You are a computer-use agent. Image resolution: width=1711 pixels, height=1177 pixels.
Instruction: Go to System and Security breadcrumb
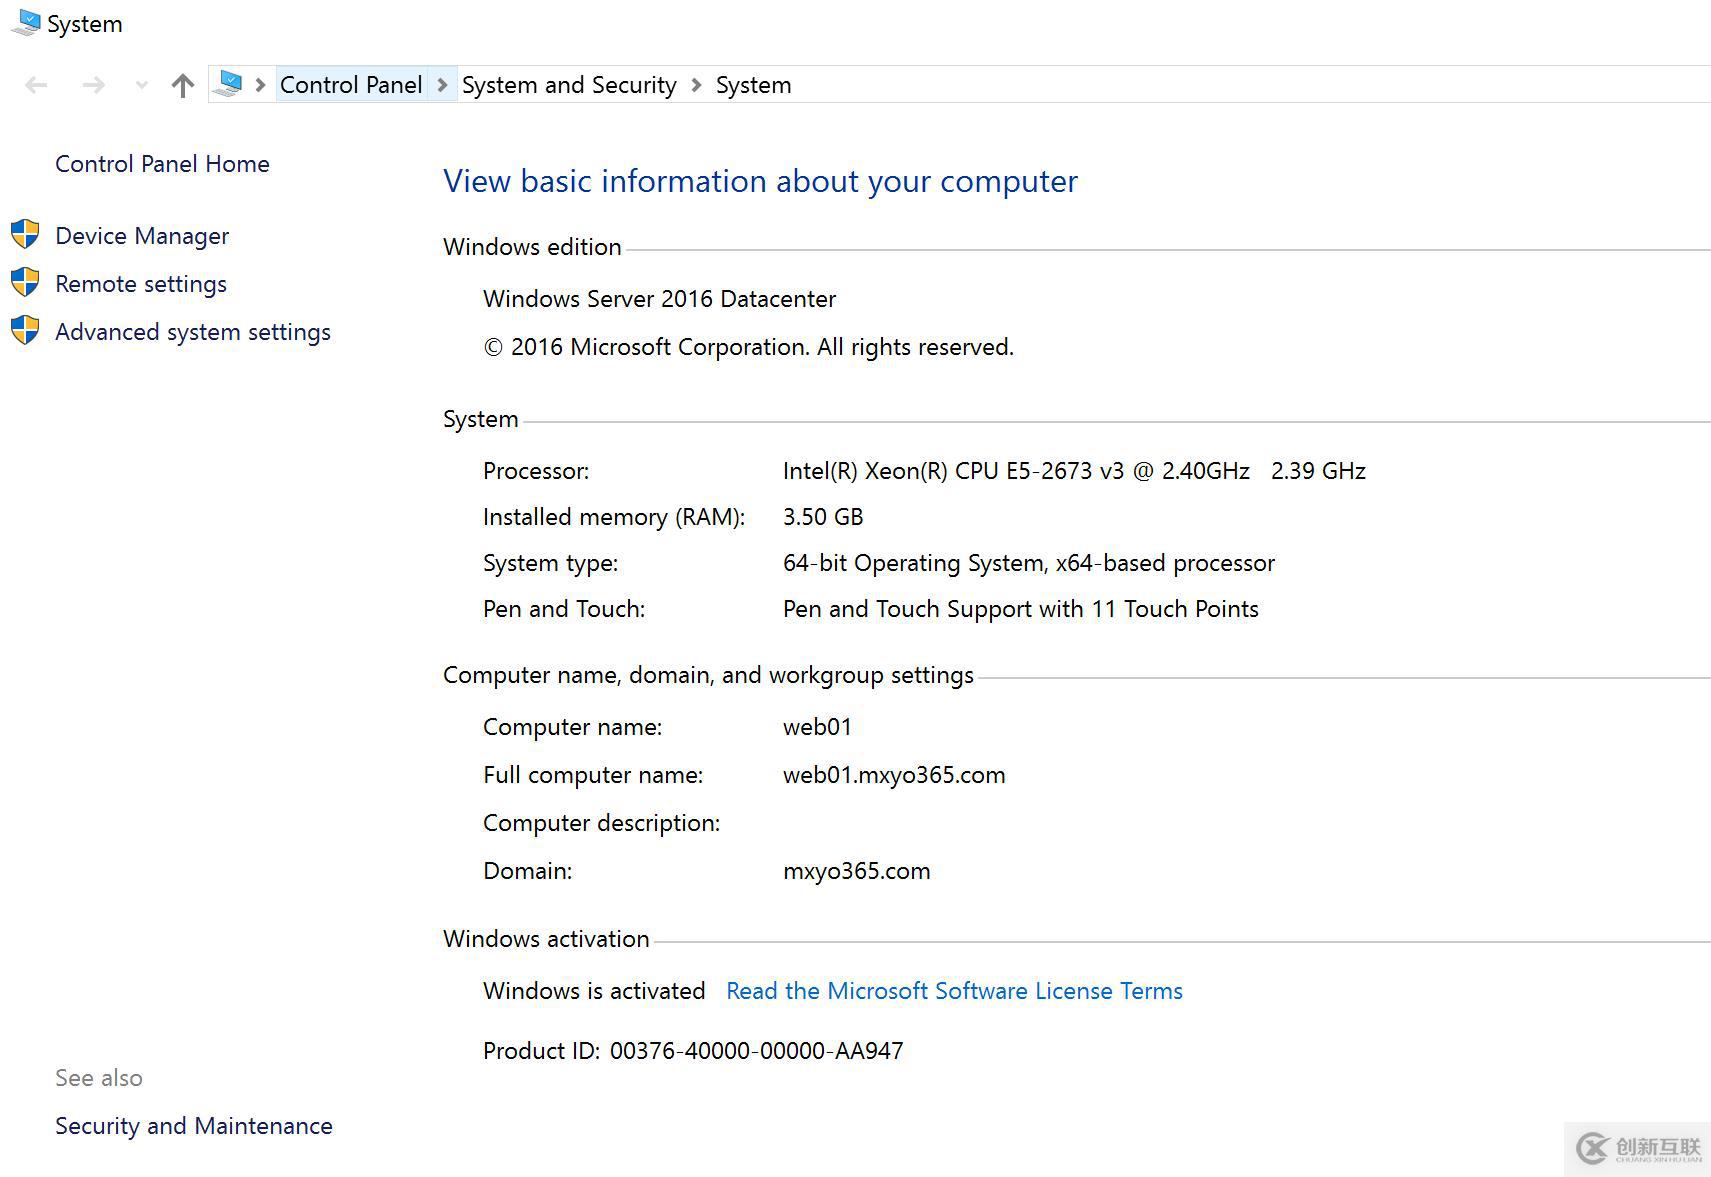point(569,85)
